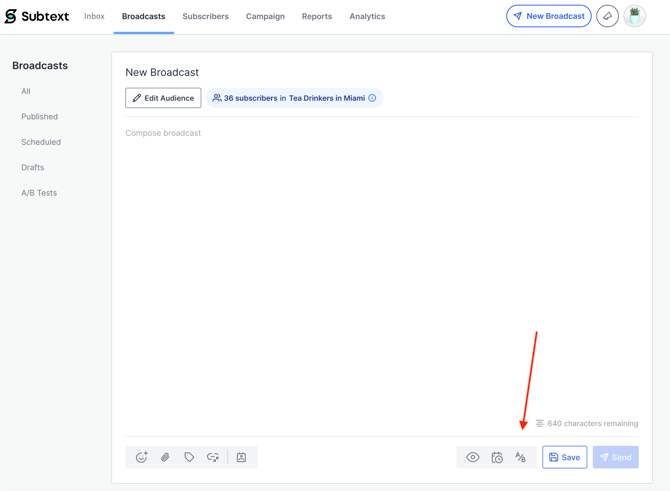Click the New Broadcast page heading
The height and width of the screenshot is (491, 670).
click(x=162, y=72)
